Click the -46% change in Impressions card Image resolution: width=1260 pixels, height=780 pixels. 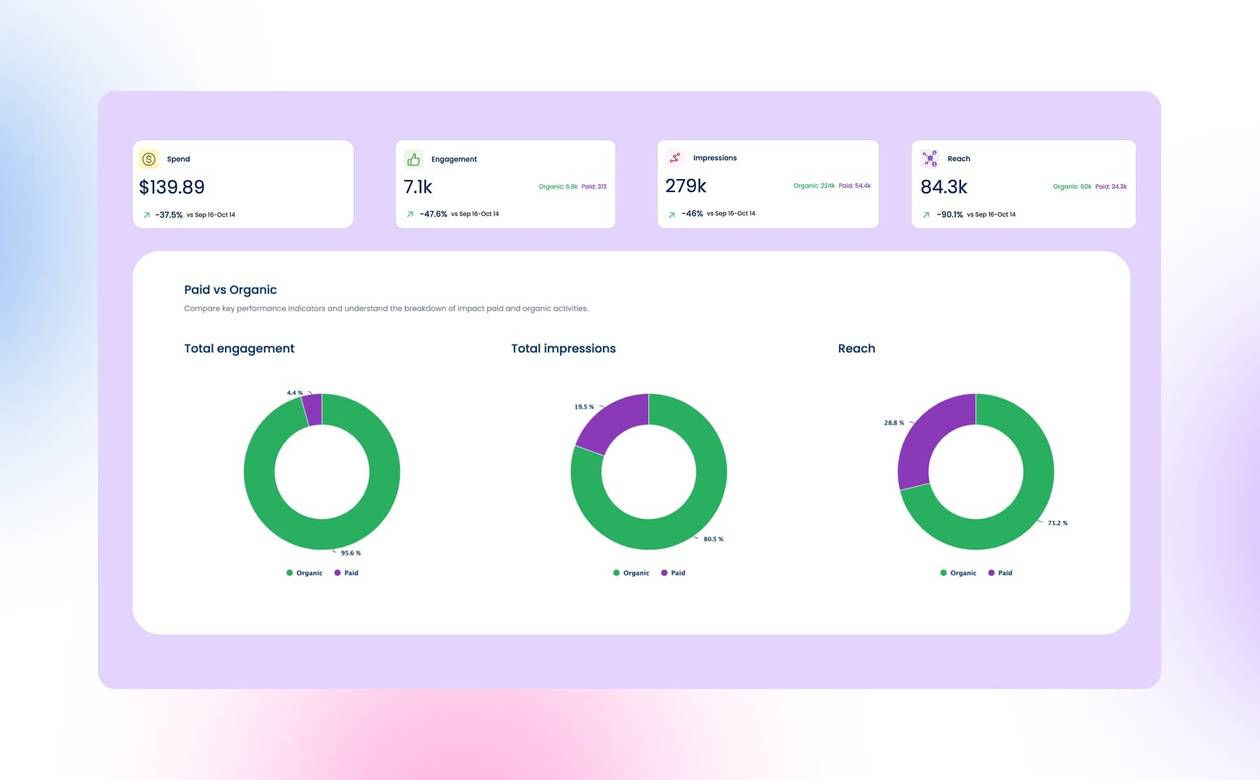692,214
